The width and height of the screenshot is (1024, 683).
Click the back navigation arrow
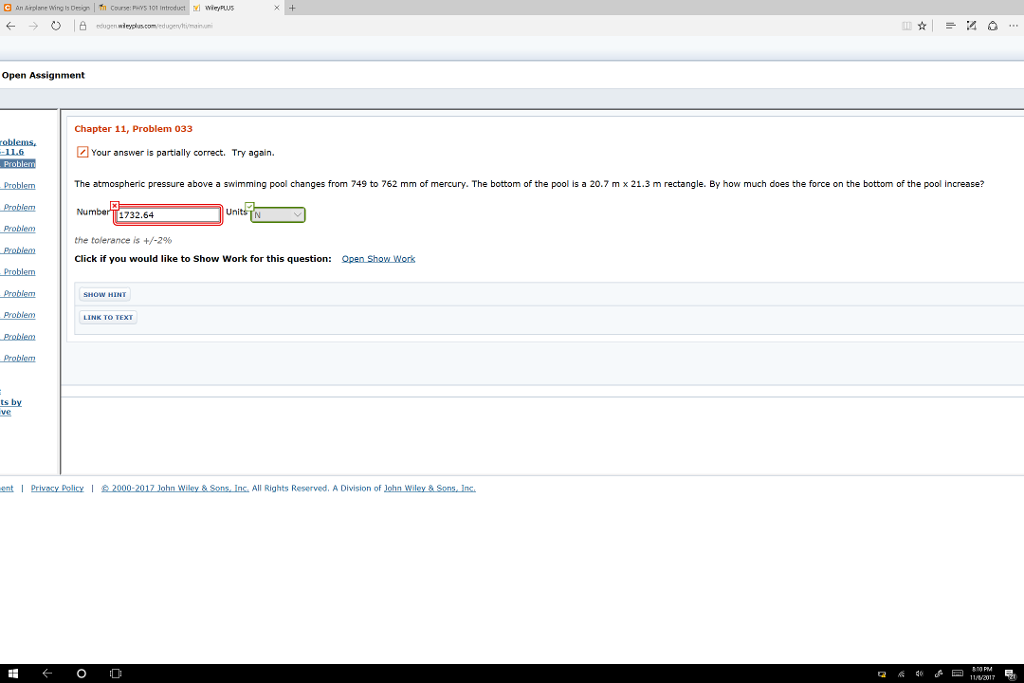coord(10,26)
